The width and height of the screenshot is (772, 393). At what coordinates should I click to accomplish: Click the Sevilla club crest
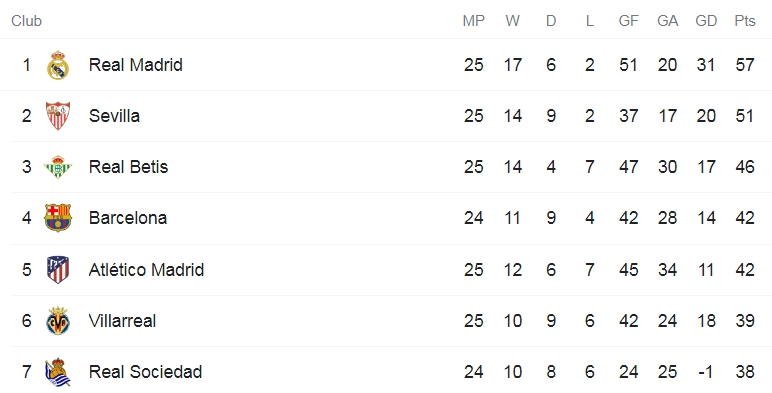click(x=58, y=116)
